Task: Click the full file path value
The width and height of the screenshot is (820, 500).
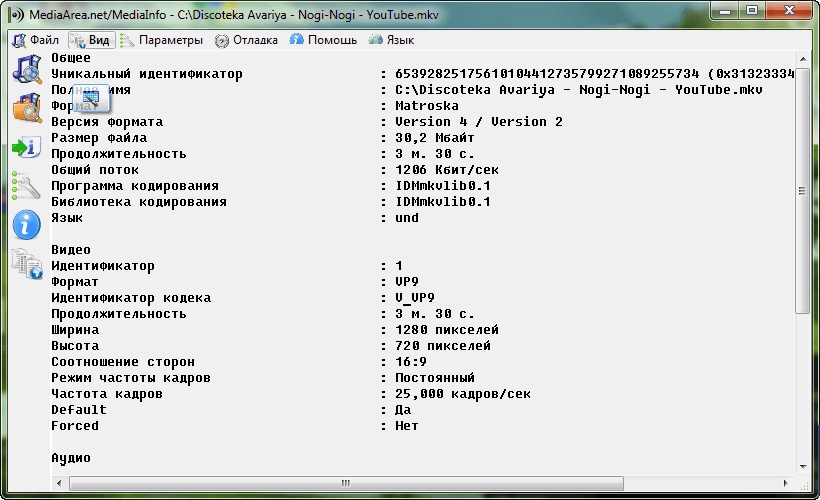Action: pyautogui.click(x=579, y=90)
